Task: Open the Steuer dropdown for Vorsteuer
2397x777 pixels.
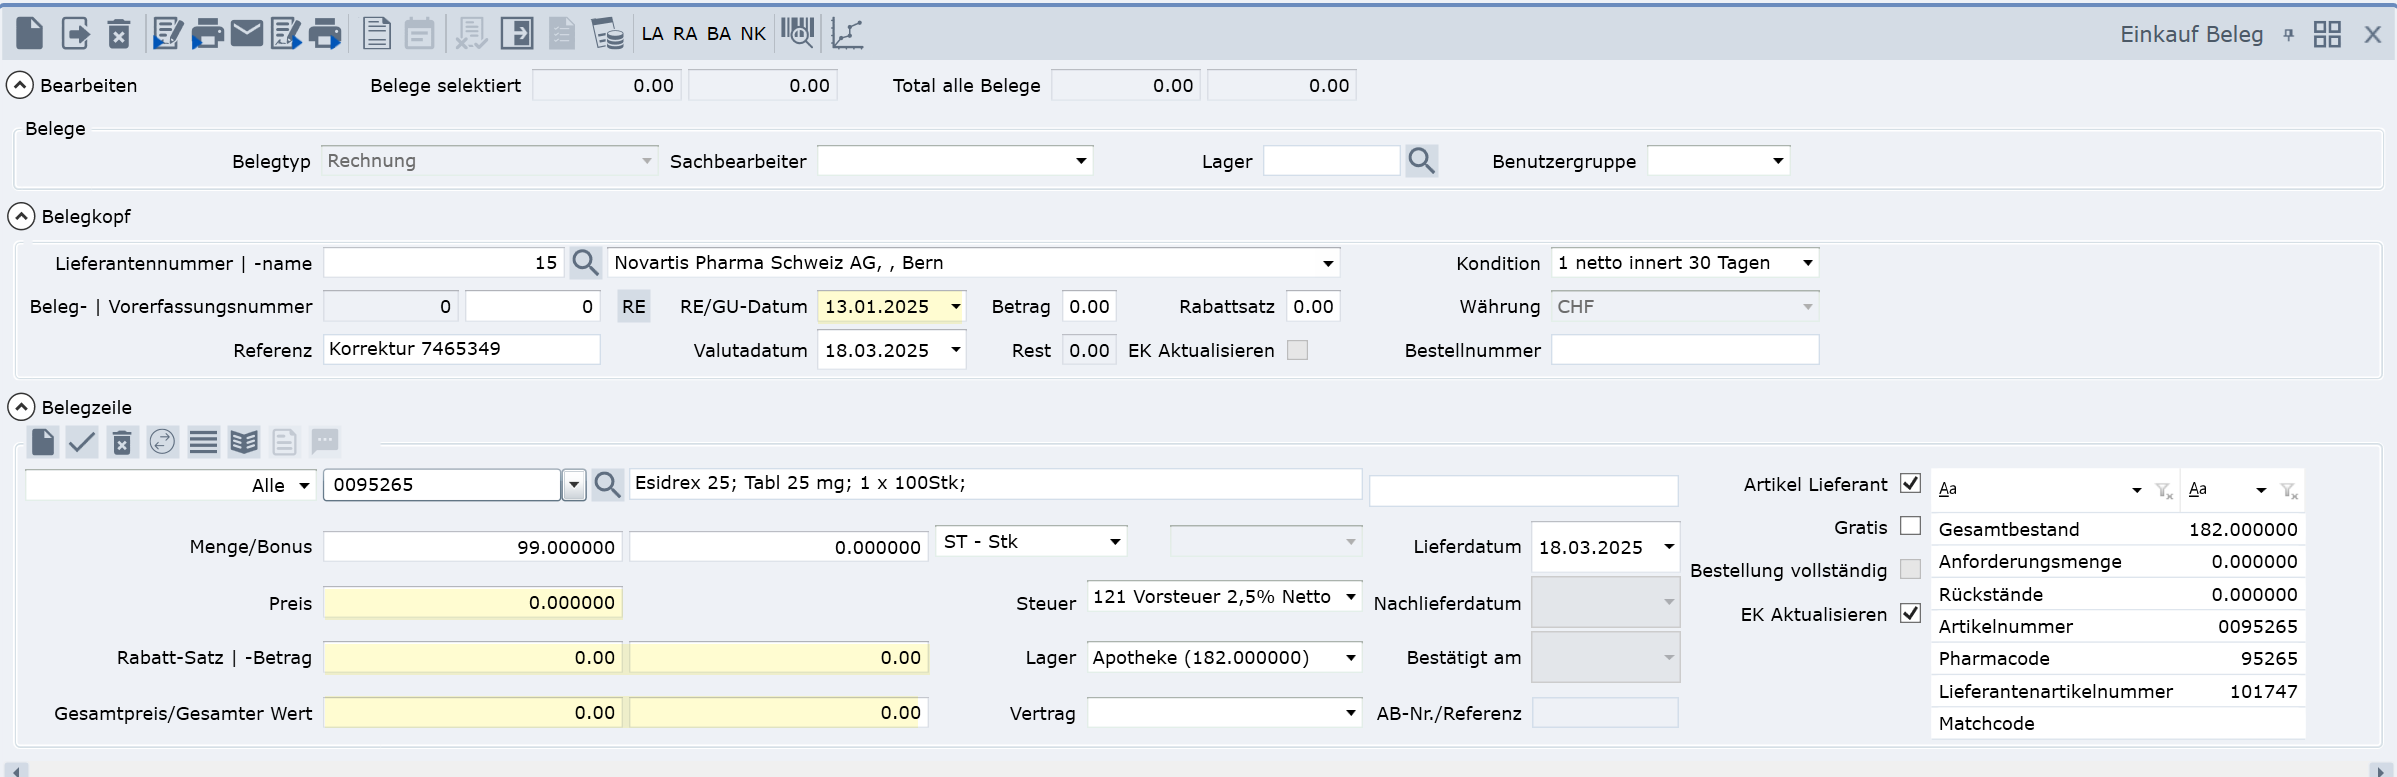Action: pos(1350,597)
